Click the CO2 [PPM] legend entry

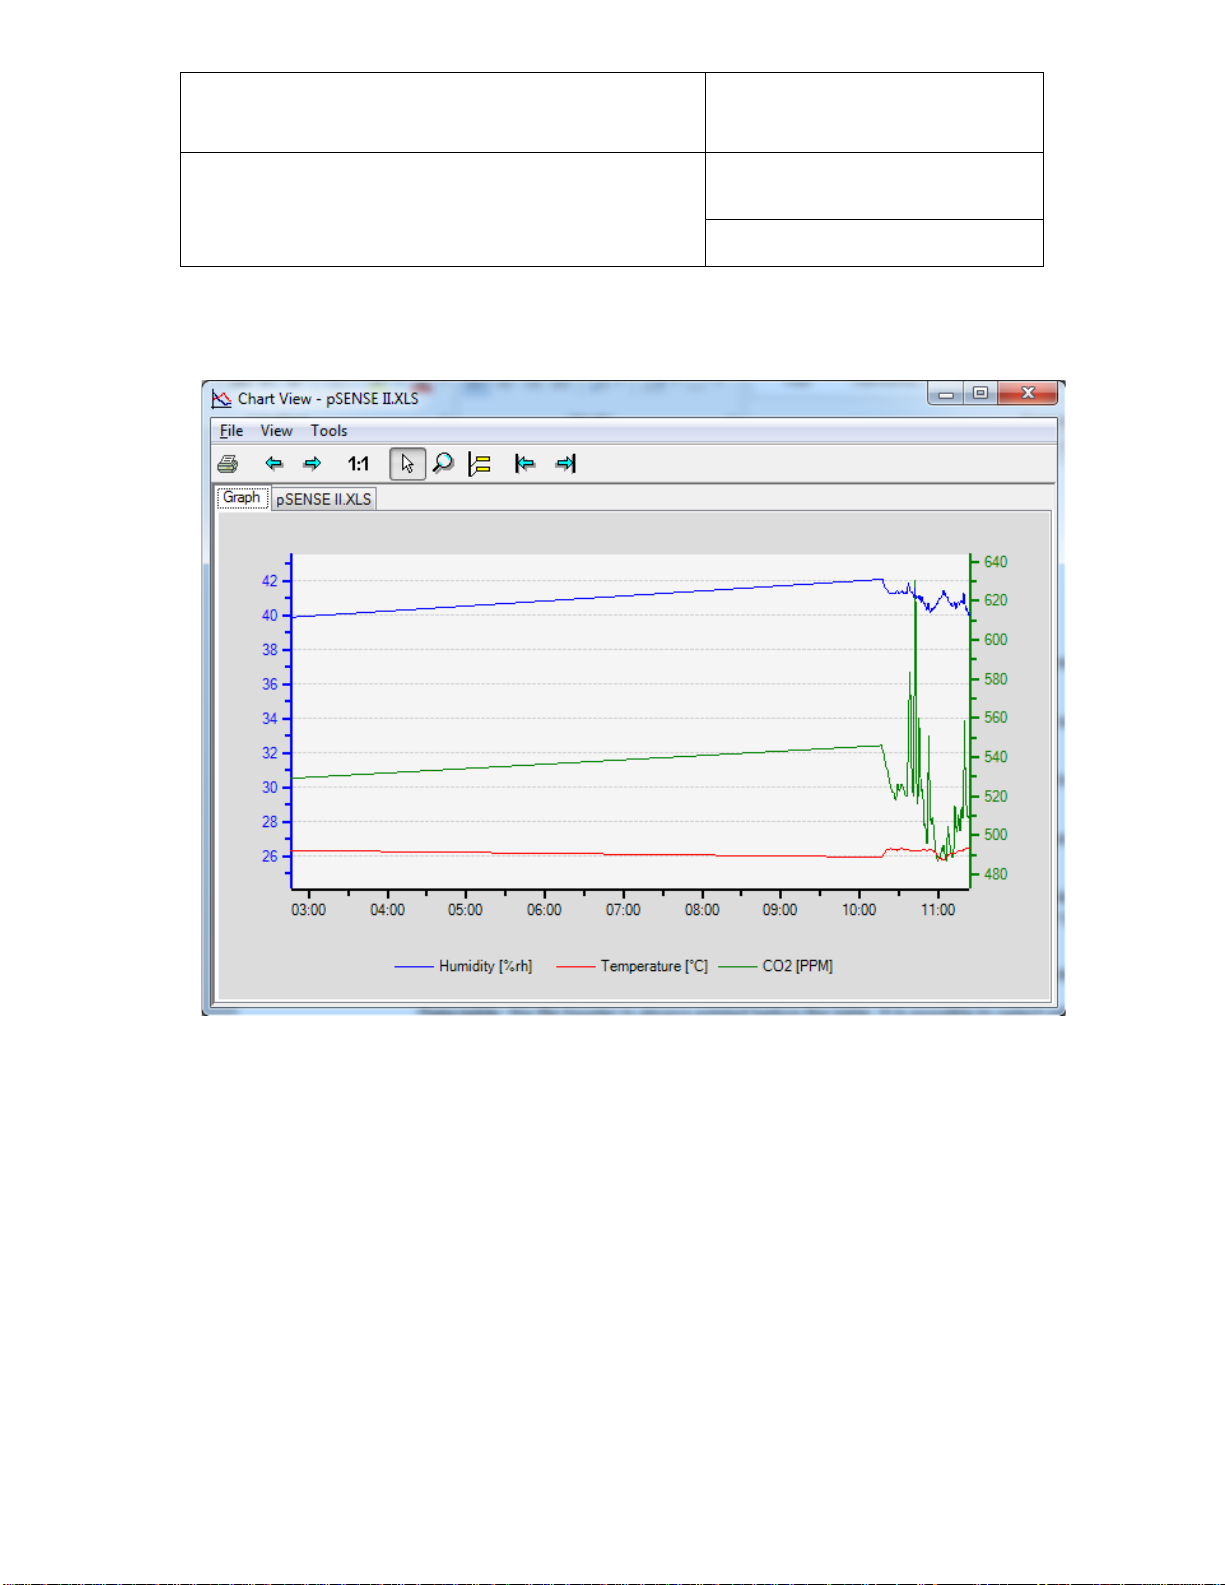pos(776,966)
